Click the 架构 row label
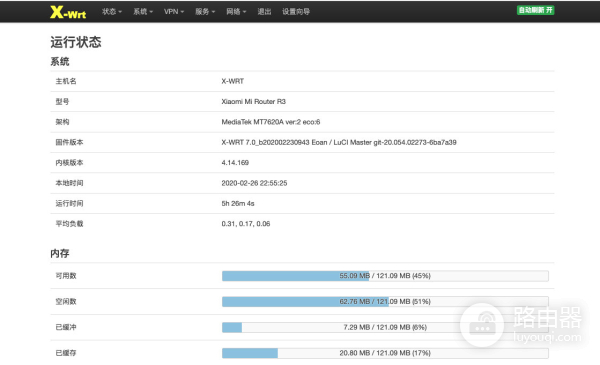 pyautogui.click(x=62, y=122)
